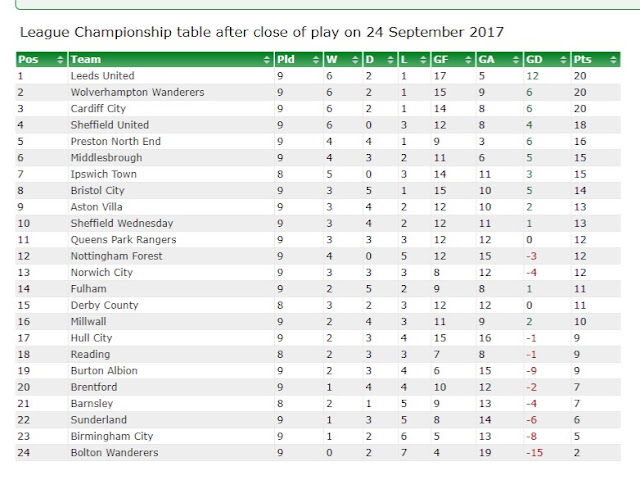Image resolution: width=640 pixels, height=480 pixels.
Task: Sort table by Pts arrows
Action: [x=613, y=60]
